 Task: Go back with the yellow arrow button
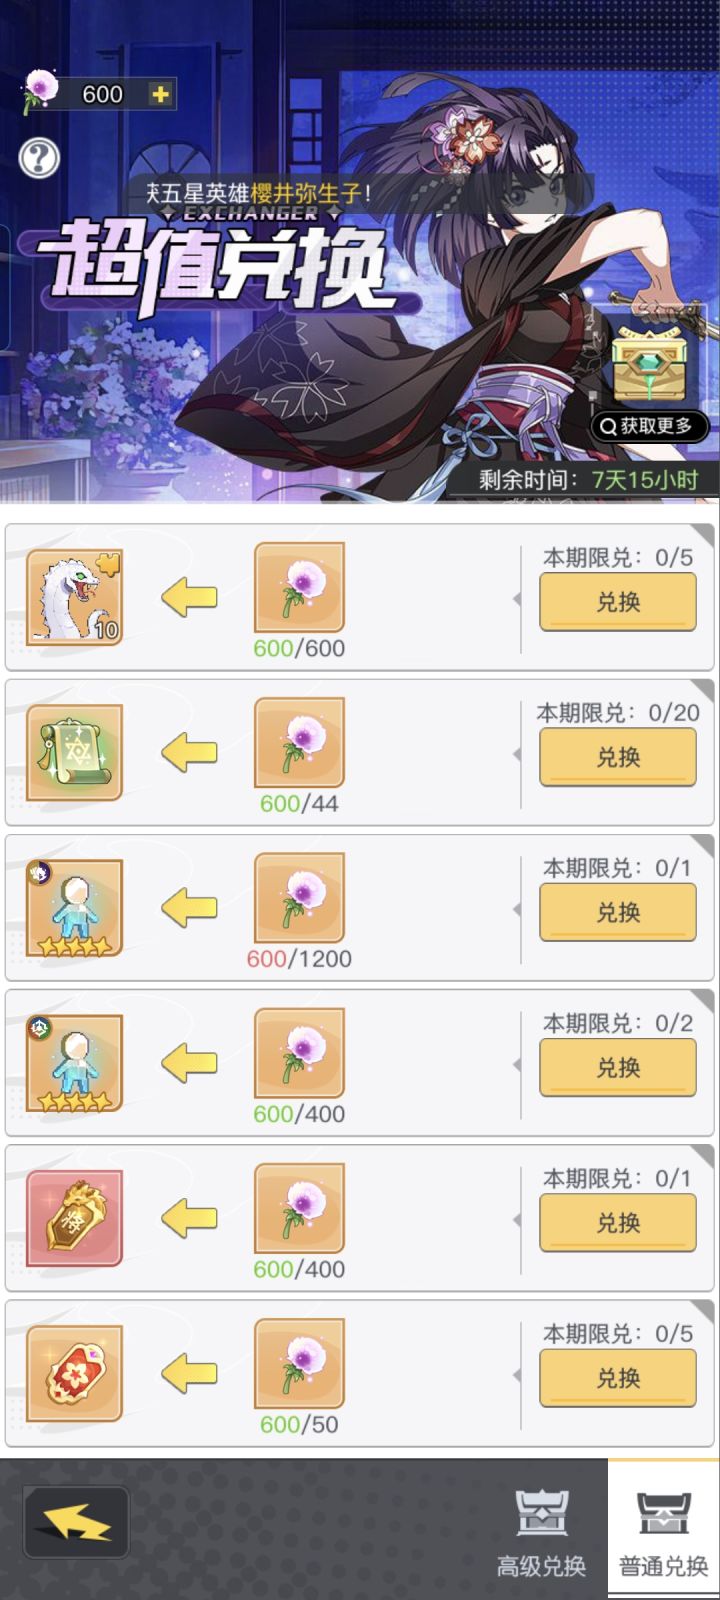point(76,1523)
